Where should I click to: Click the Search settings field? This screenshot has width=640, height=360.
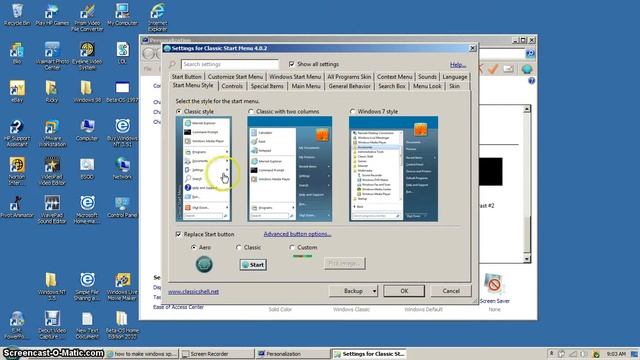click(x=230, y=64)
